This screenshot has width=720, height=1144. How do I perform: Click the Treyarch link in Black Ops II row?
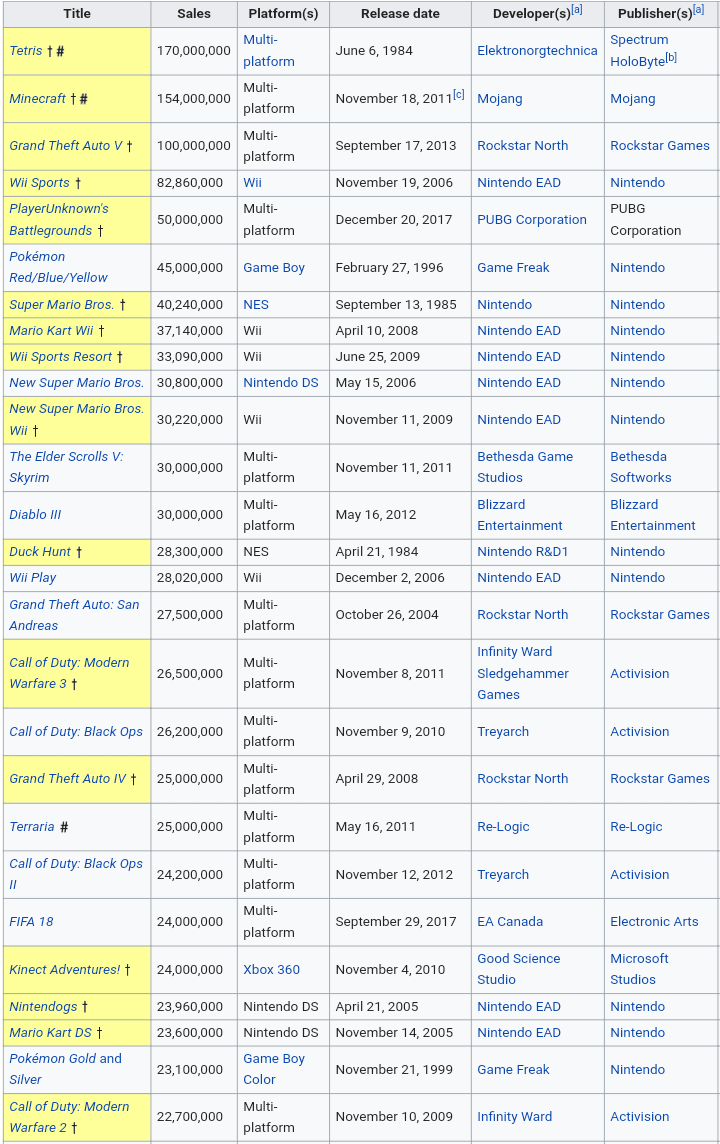(503, 875)
